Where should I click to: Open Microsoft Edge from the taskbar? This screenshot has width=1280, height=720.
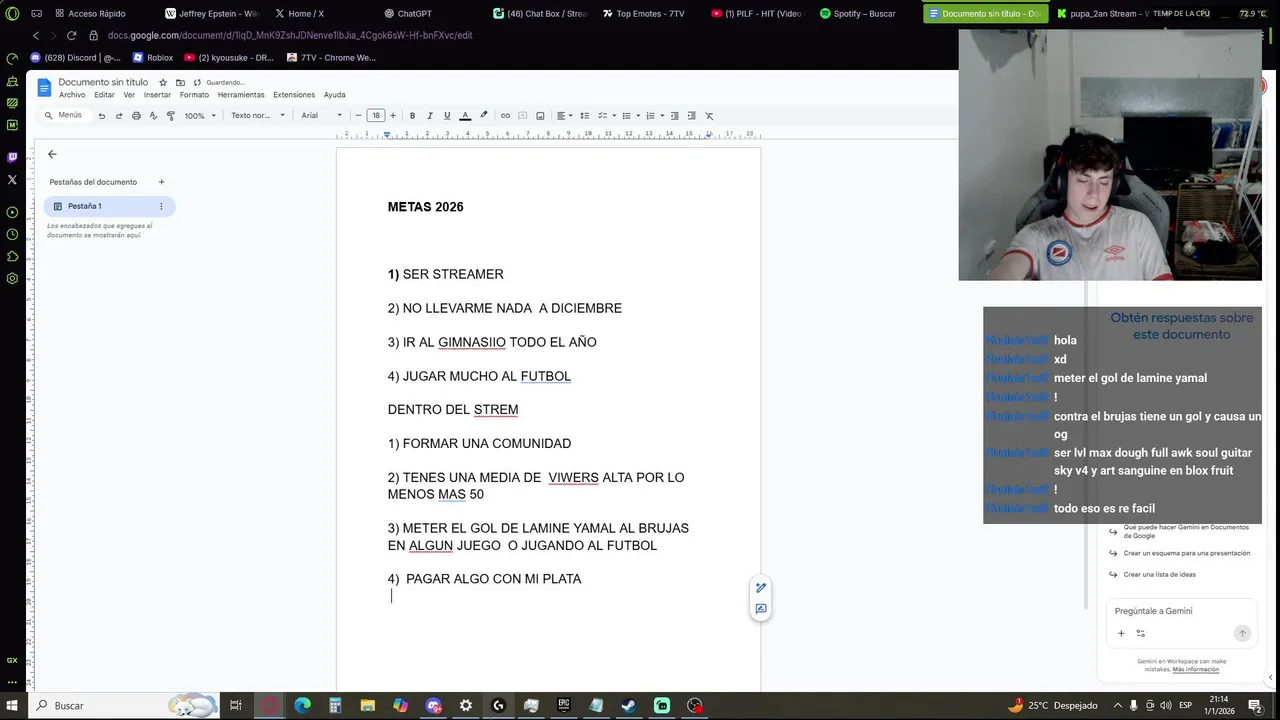(x=302, y=705)
